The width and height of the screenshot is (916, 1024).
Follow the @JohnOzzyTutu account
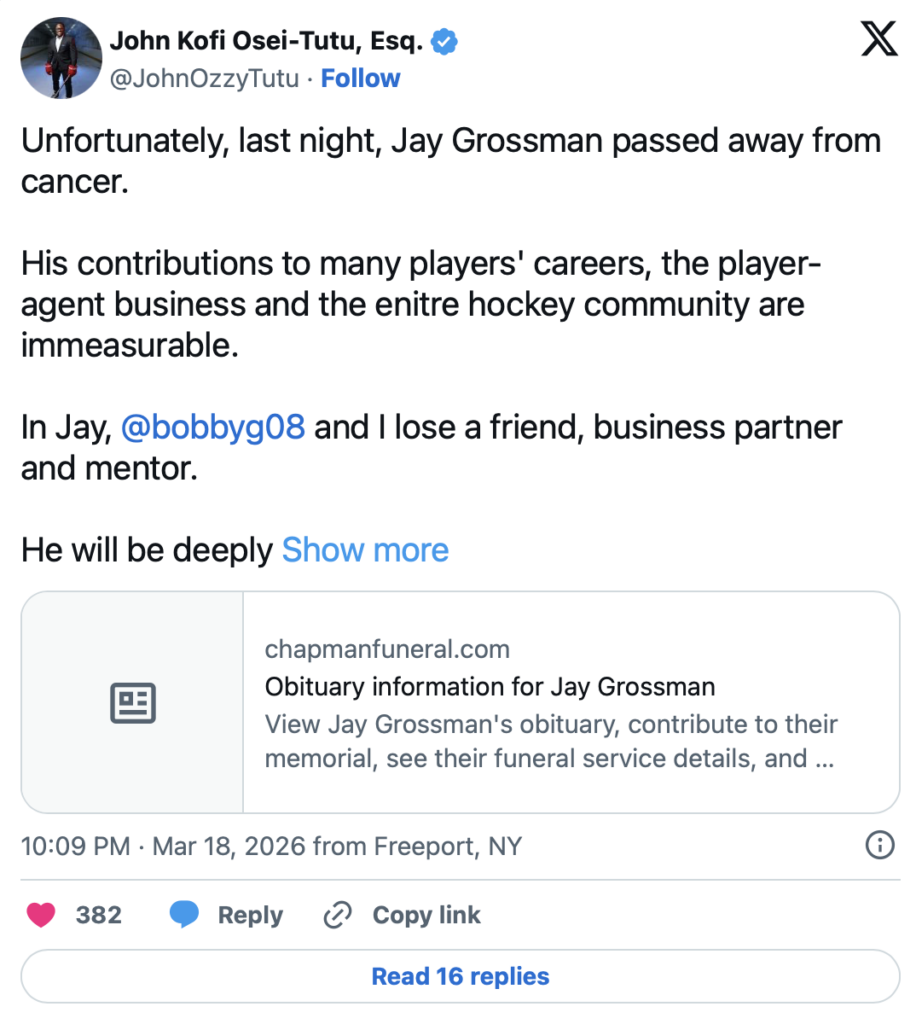[x=360, y=78]
